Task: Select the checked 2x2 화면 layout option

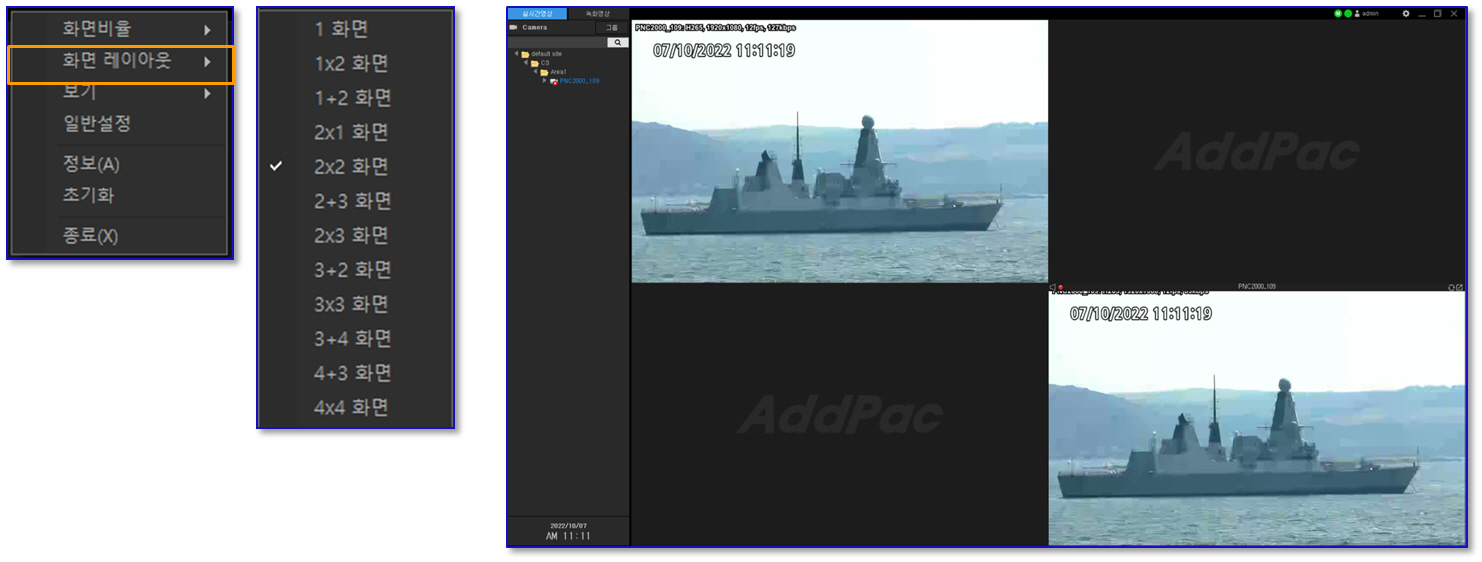Action: (351, 167)
